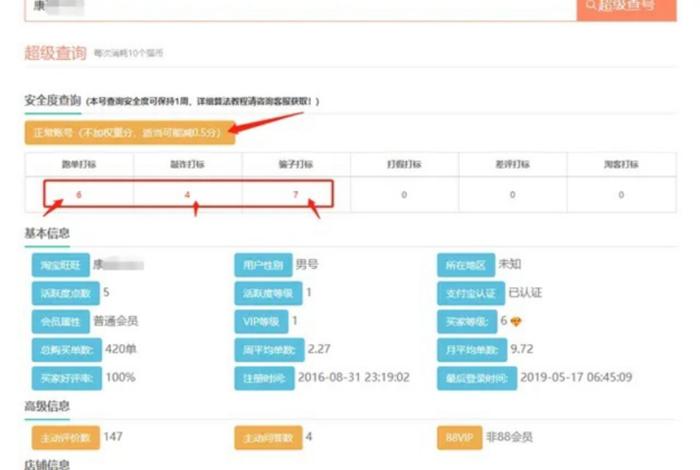Click value 0 under 差评打标
The image size is (700, 470).
[x=512, y=195]
